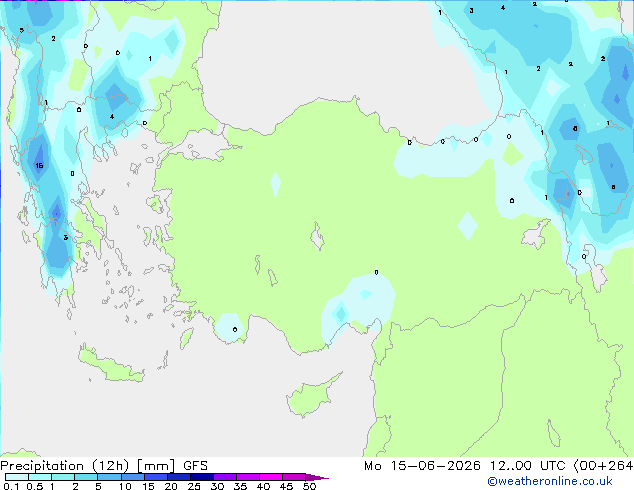This screenshot has width=634, height=490.
Task: Click the over-50 mm arrow at legend end
Action: pyautogui.click(x=317, y=477)
